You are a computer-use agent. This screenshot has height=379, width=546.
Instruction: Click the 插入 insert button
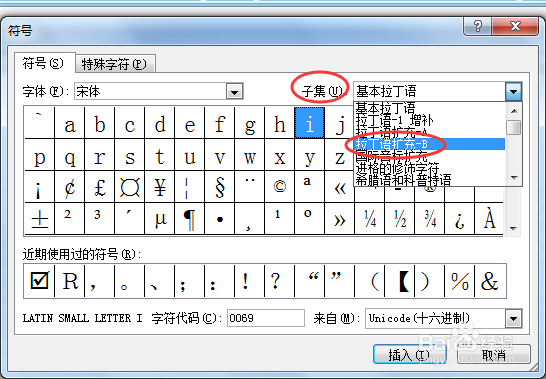tap(410, 355)
